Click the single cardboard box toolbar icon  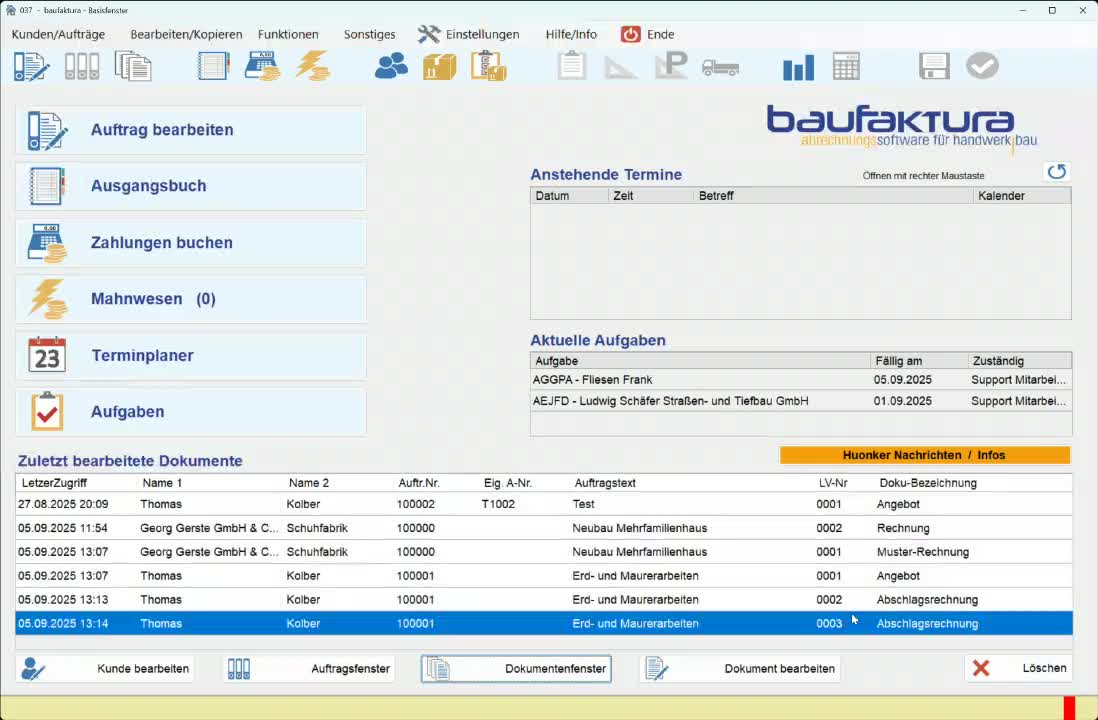click(440, 67)
